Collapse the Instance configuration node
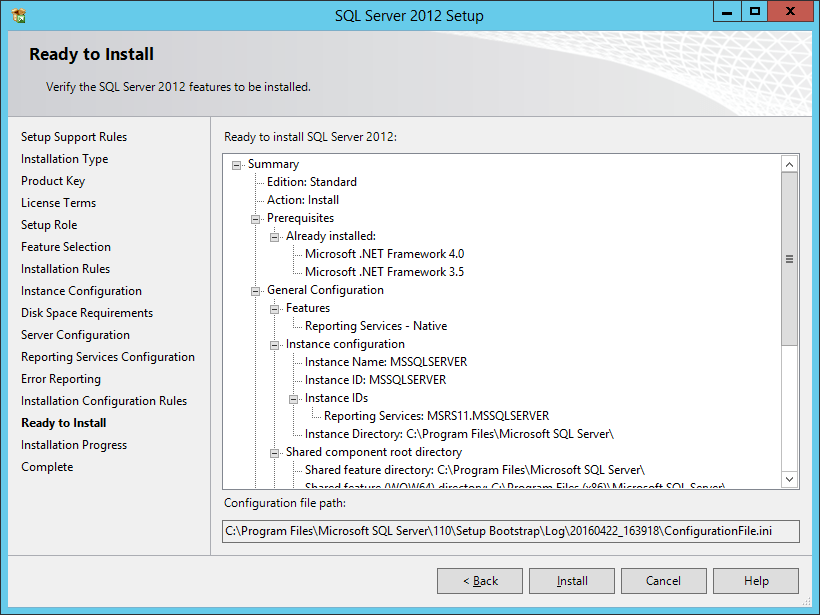 (x=273, y=343)
